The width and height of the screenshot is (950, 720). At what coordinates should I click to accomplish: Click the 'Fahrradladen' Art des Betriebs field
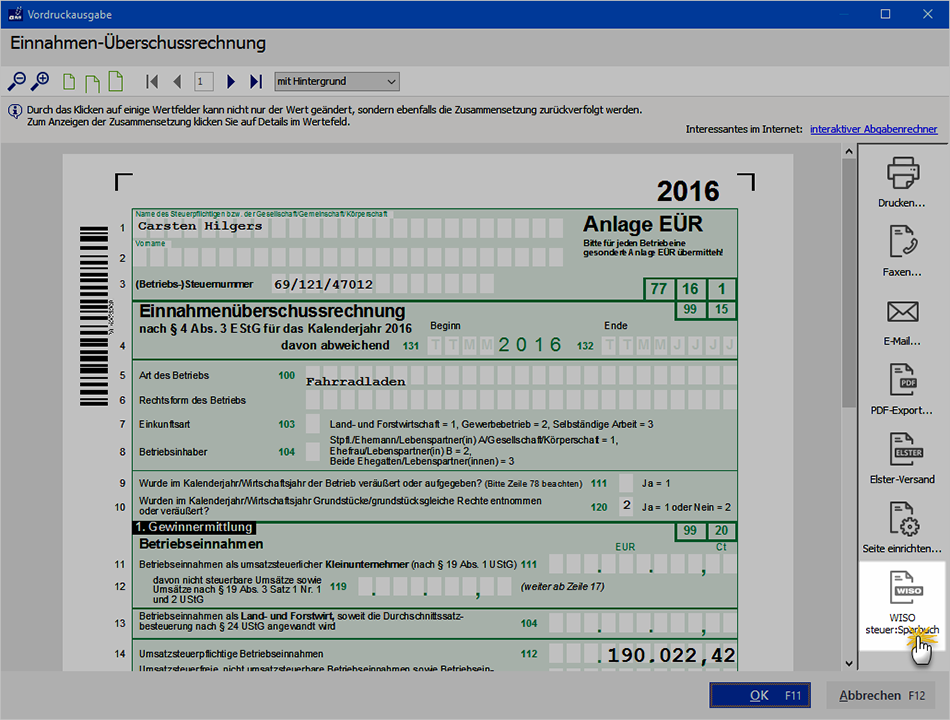click(521, 376)
